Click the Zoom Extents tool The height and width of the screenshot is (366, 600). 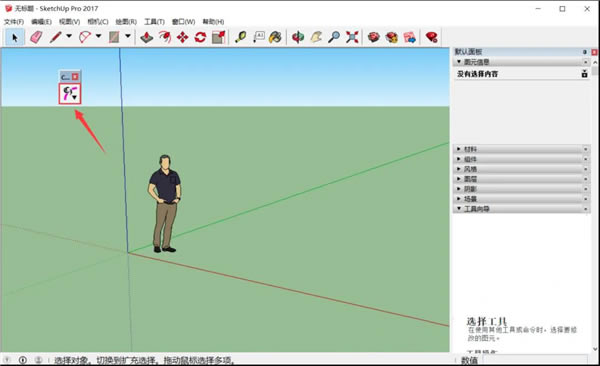click(x=352, y=38)
